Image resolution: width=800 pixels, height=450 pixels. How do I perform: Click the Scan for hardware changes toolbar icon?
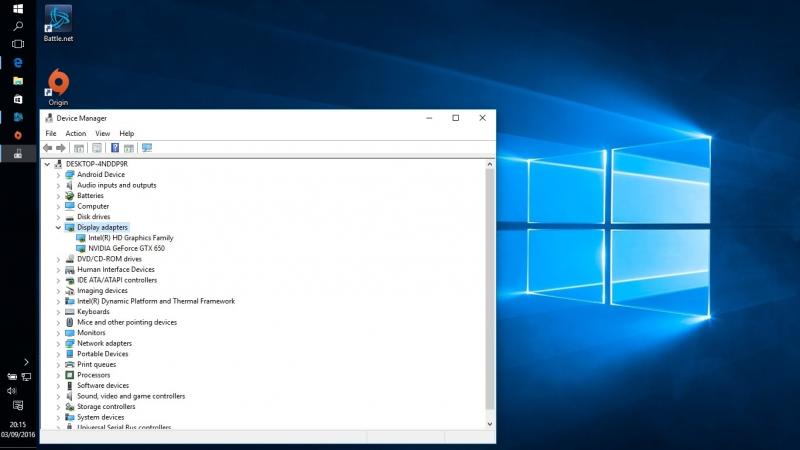(x=147, y=148)
